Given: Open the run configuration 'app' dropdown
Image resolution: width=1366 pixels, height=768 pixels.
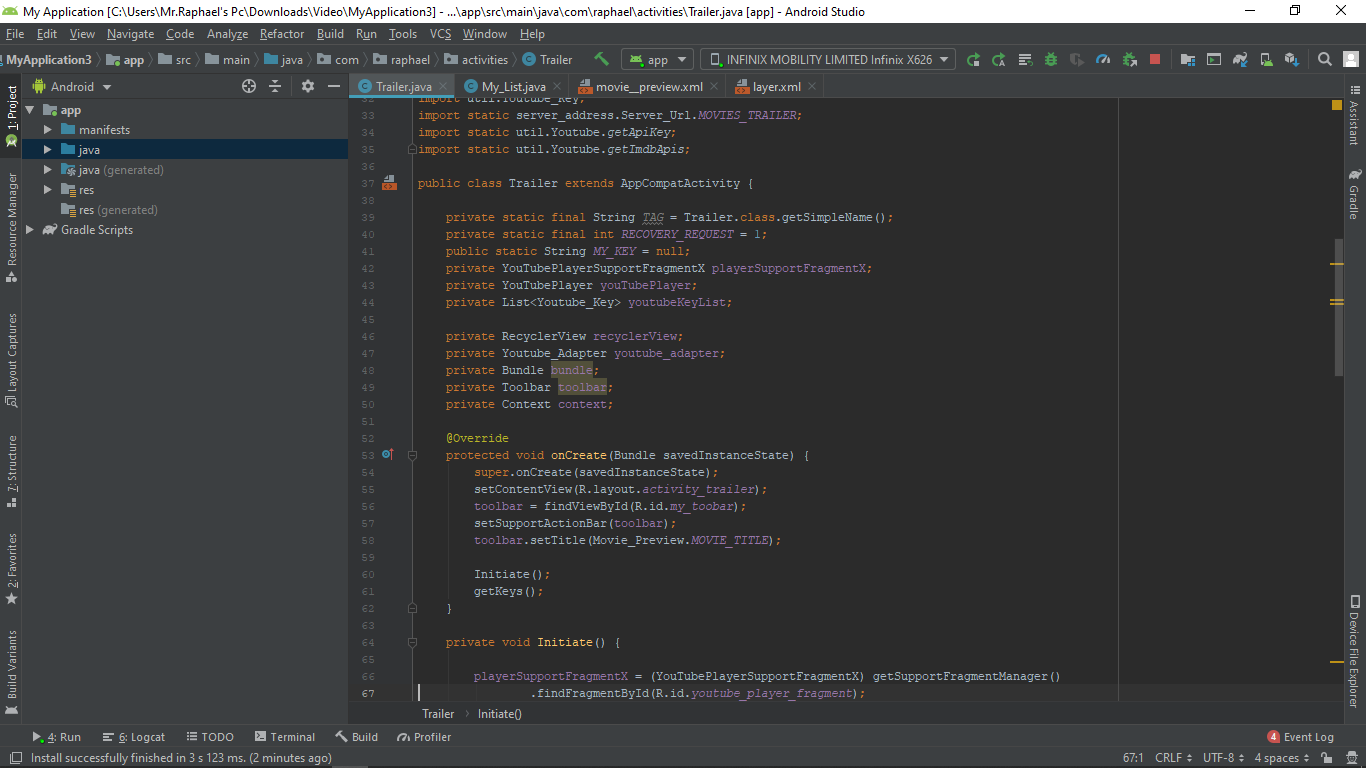Looking at the screenshot, I should click(657, 60).
